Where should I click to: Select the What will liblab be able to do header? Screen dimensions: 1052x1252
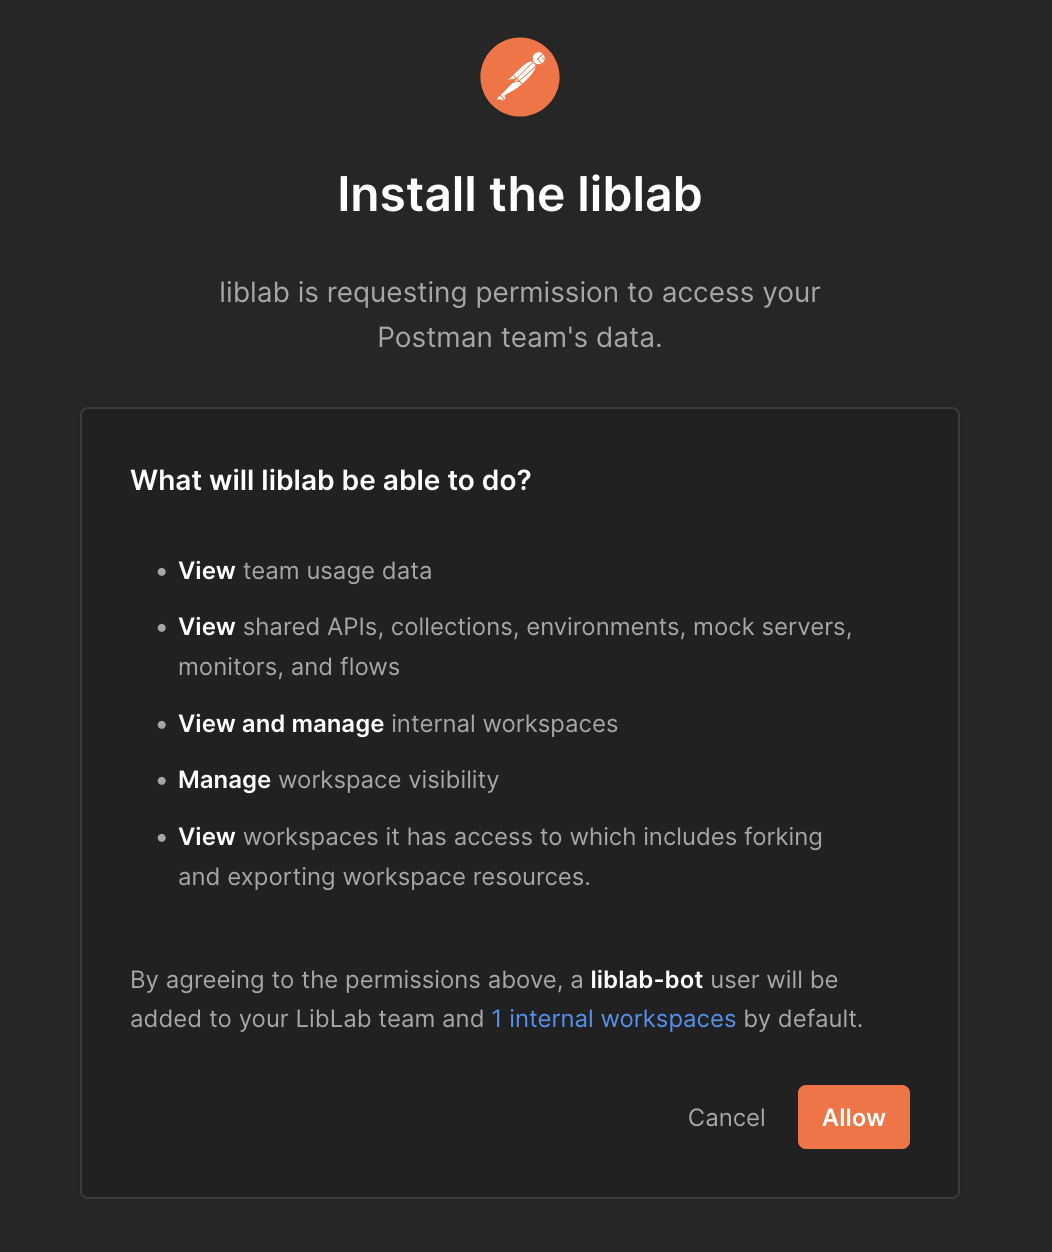(x=331, y=480)
